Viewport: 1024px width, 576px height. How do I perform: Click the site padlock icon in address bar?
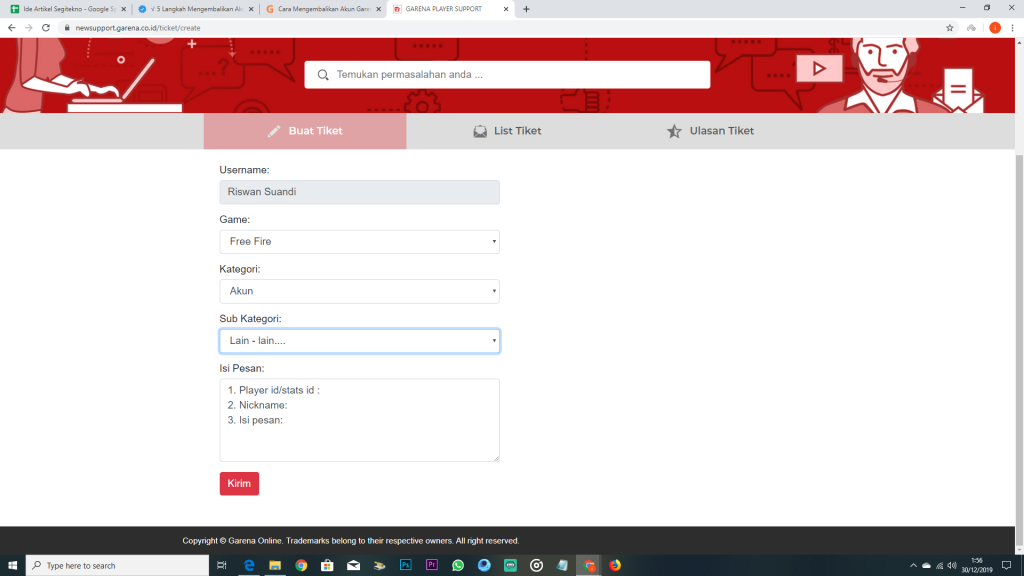tap(67, 28)
